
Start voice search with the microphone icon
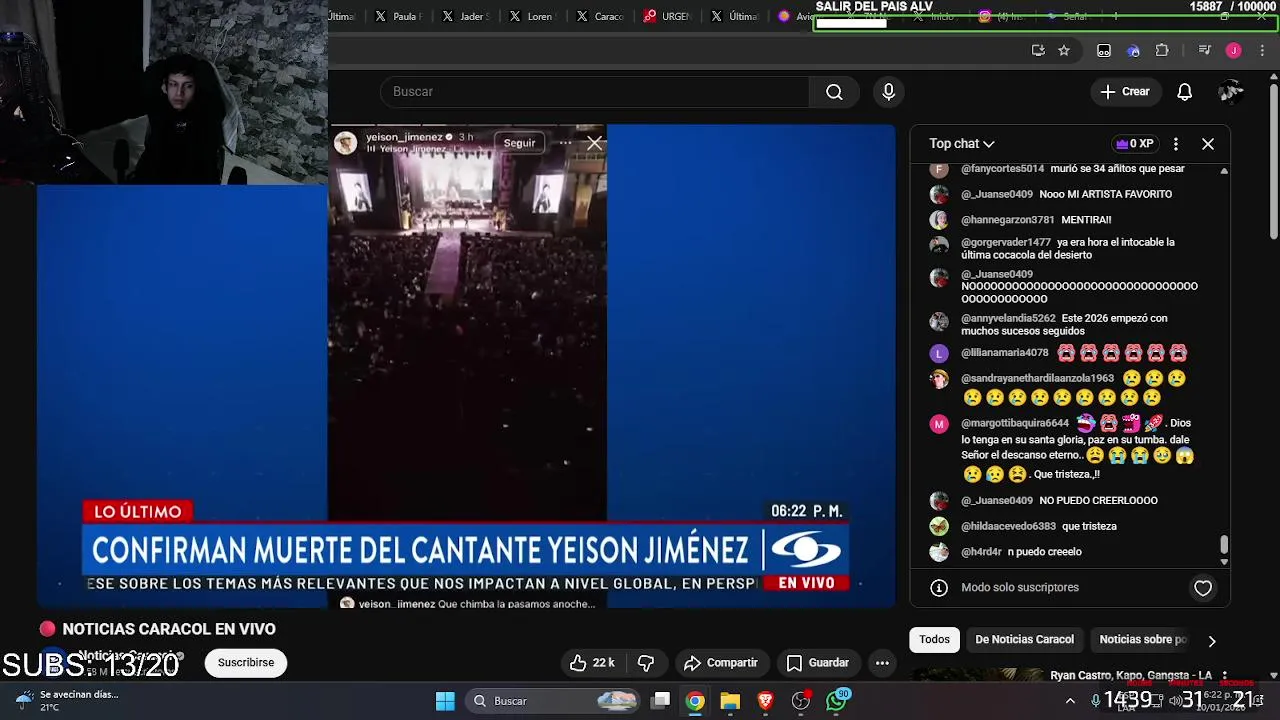[888, 92]
